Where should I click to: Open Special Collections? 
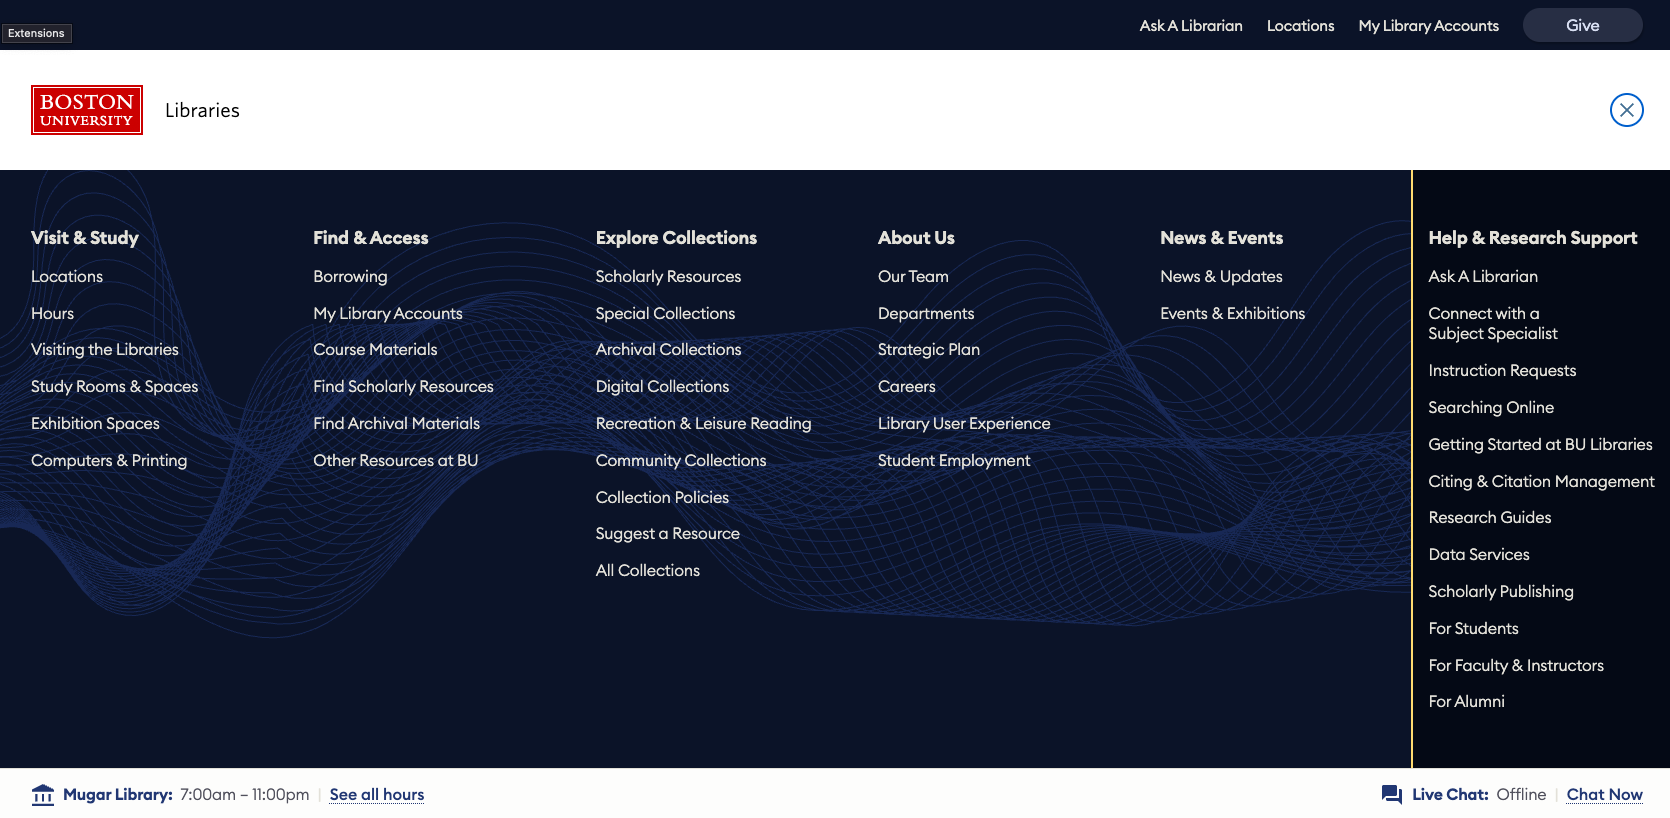point(665,313)
